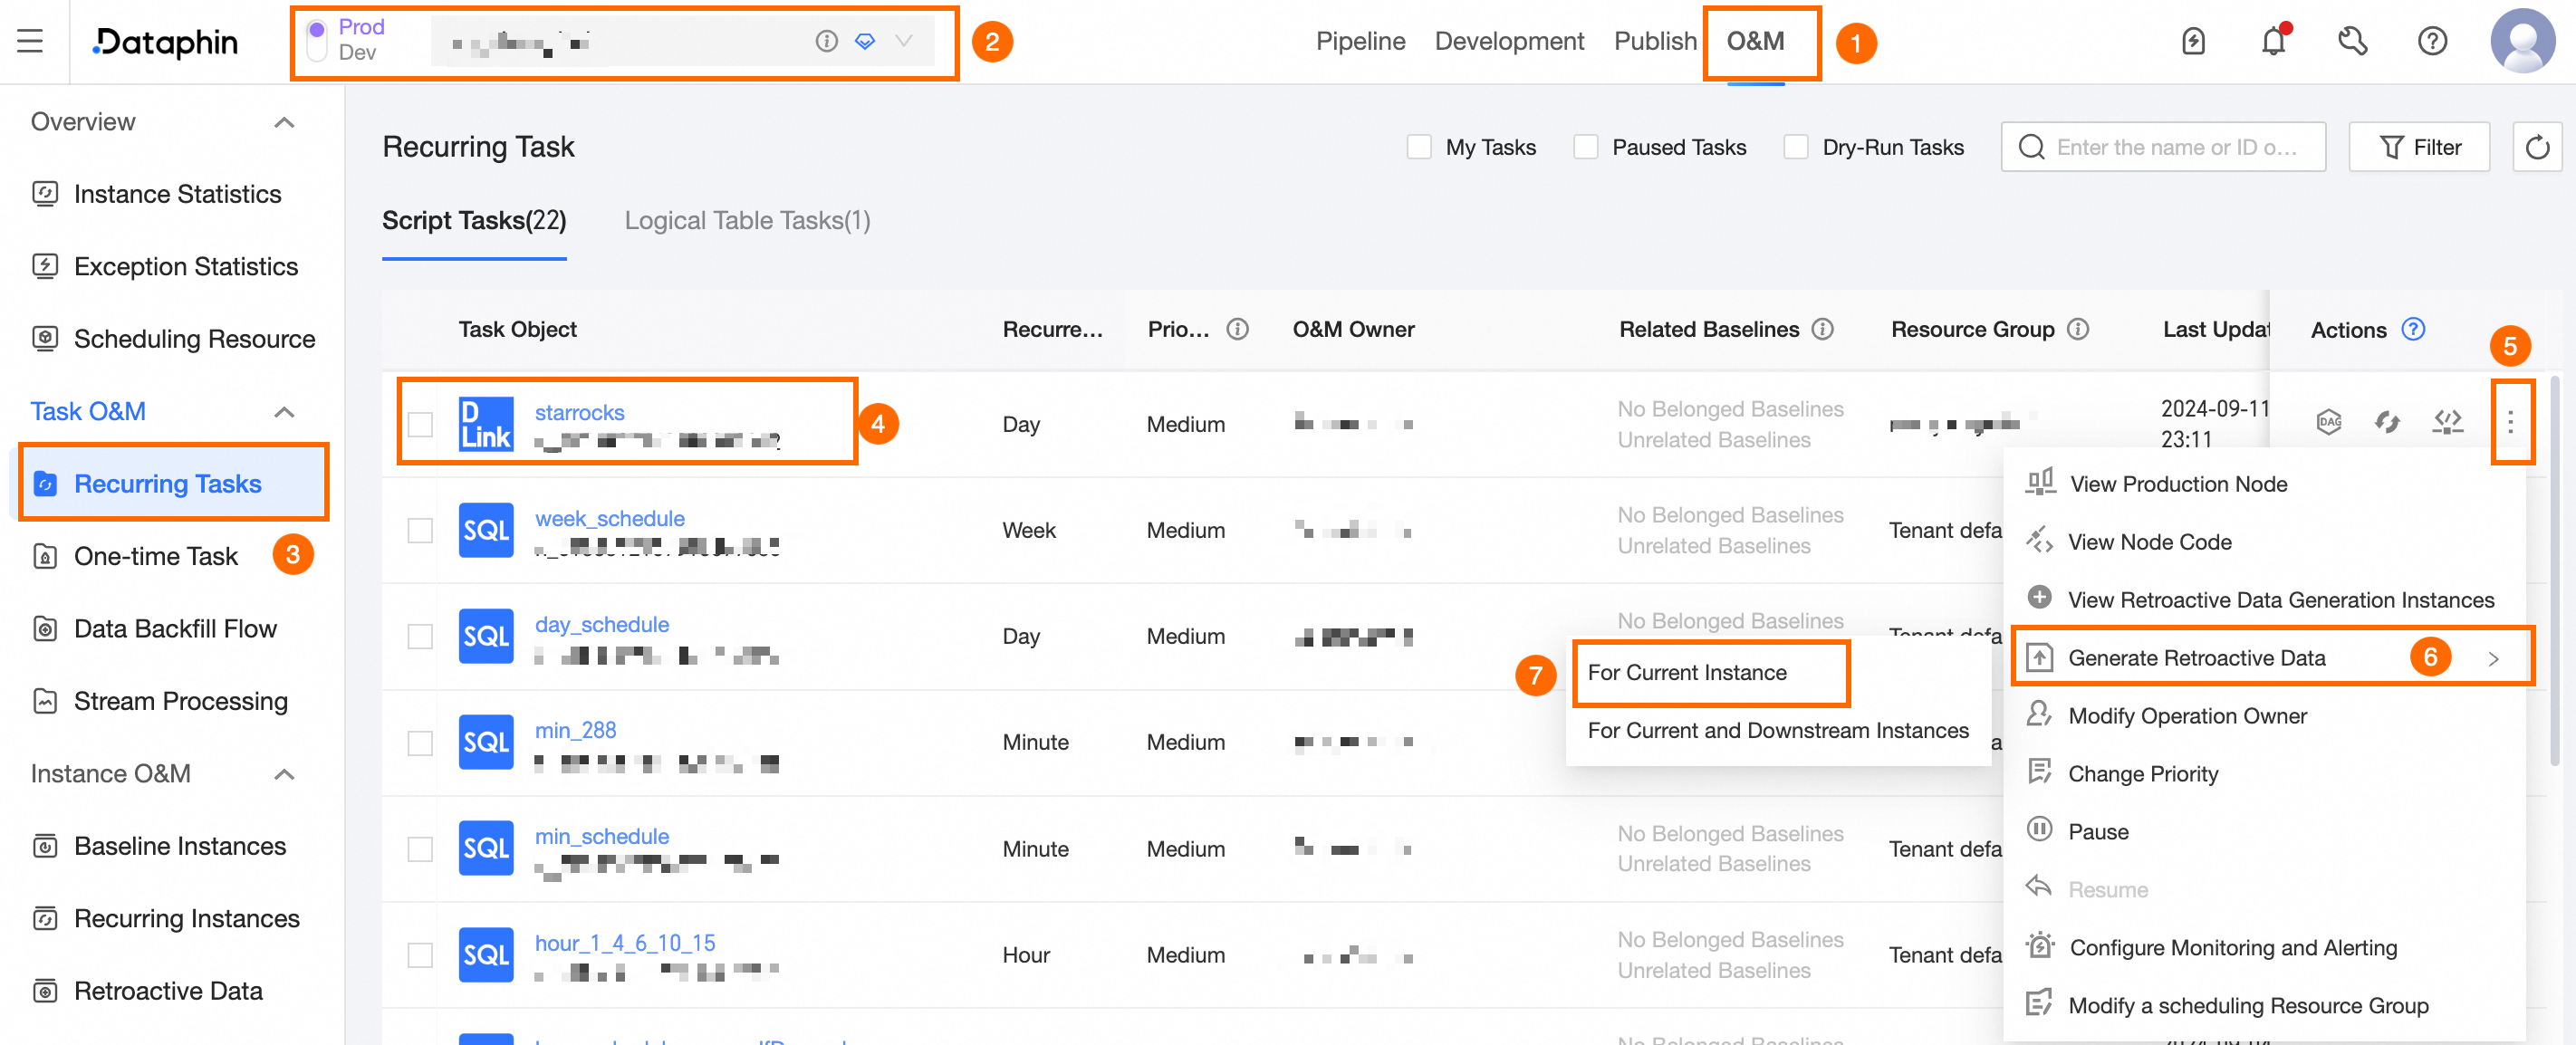Screen dimensions: 2576x1045
Task: Click the hamburger menu icon
Action: coord(30,41)
